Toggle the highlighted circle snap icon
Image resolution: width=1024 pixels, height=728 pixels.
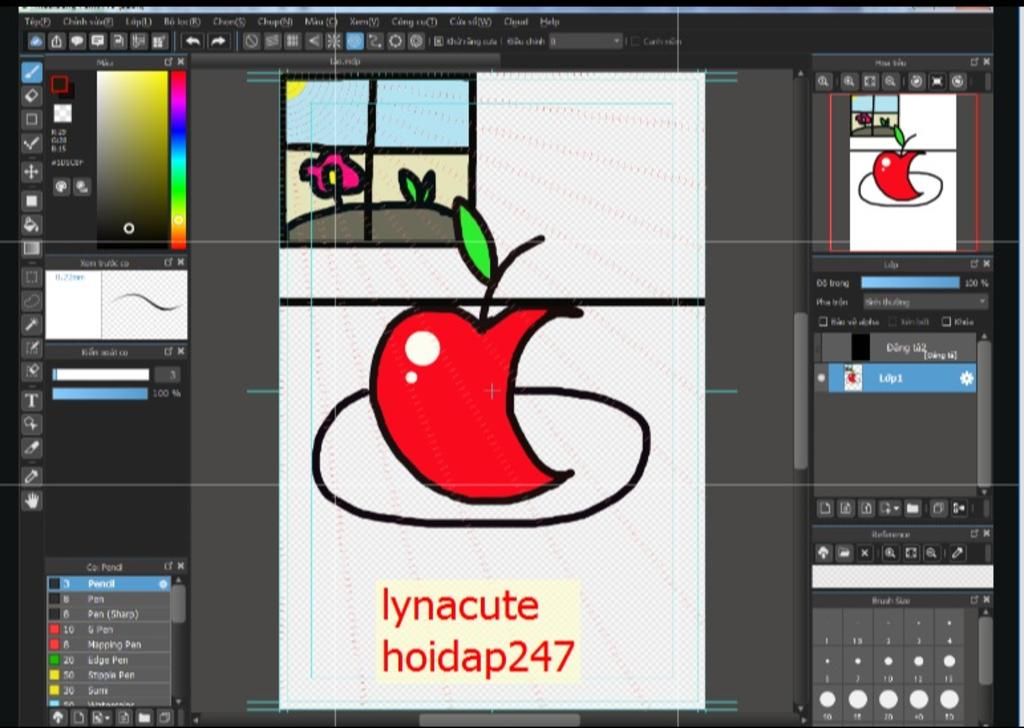(x=355, y=41)
